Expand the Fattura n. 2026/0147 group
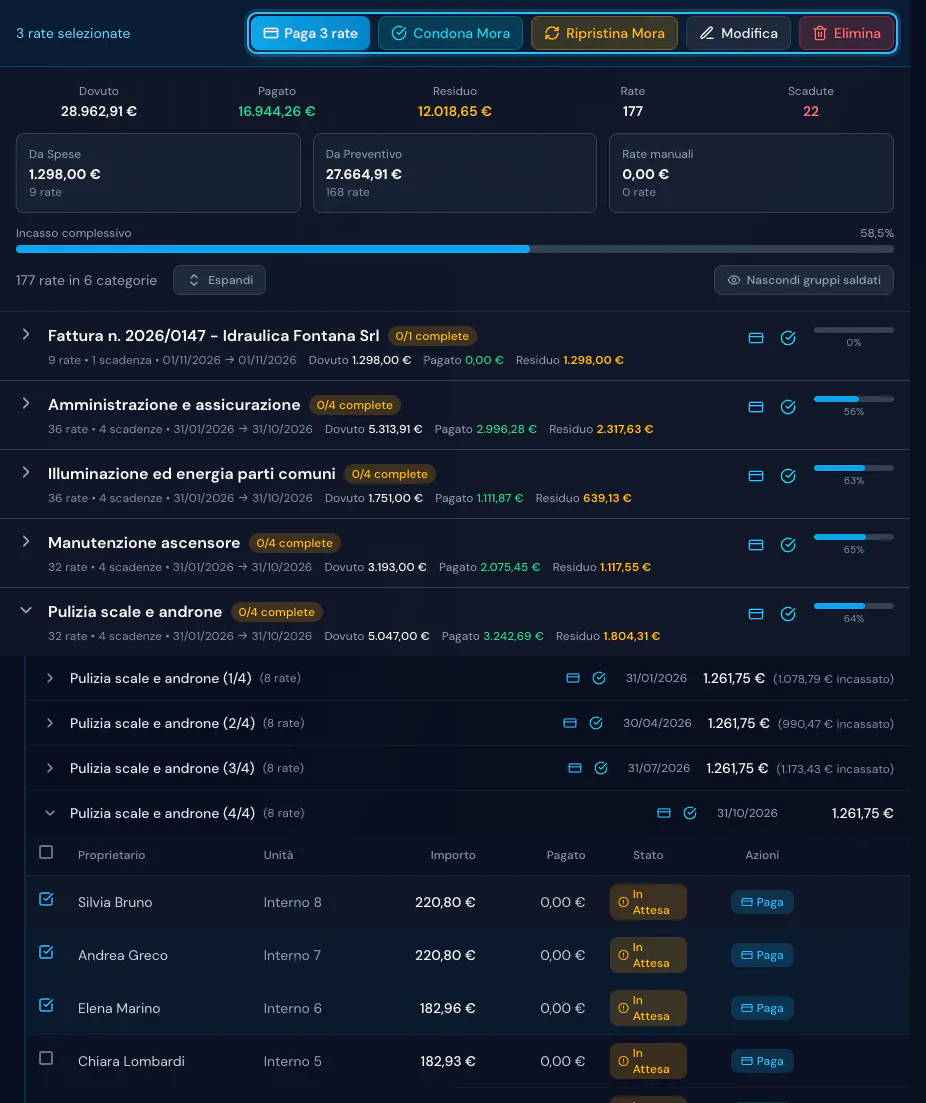926x1103 pixels. (x=26, y=334)
